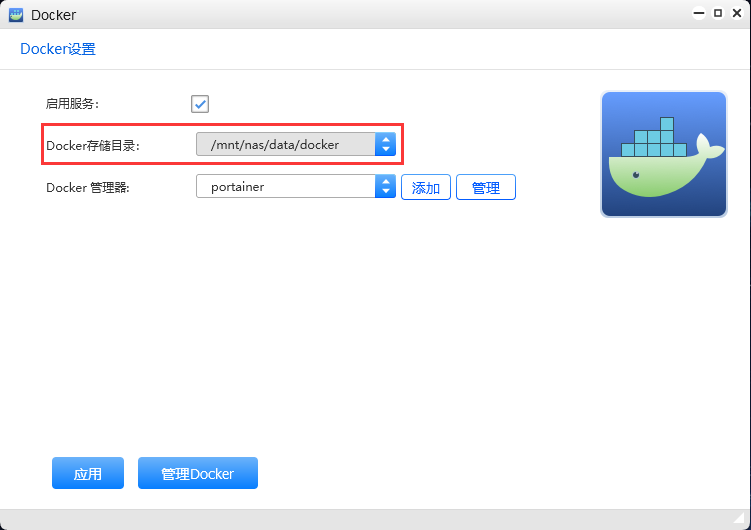Open the portainer manager dropdown
Screen dimensions: 751x530
click(296, 186)
